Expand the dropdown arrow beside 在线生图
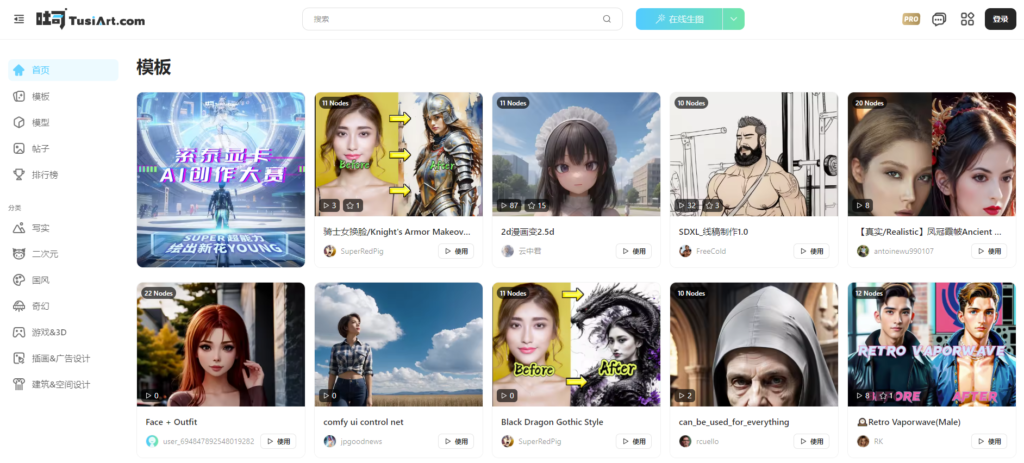 click(x=734, y=19)
